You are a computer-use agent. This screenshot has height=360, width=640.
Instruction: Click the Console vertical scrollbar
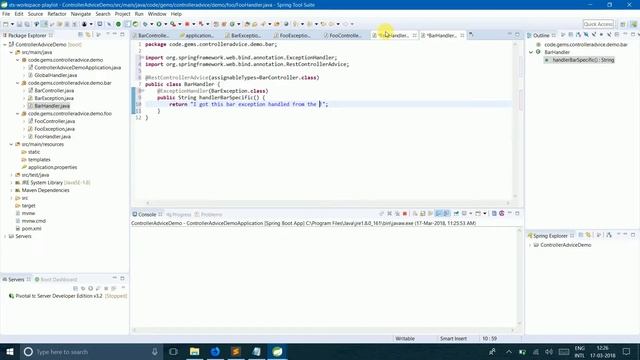520,278
